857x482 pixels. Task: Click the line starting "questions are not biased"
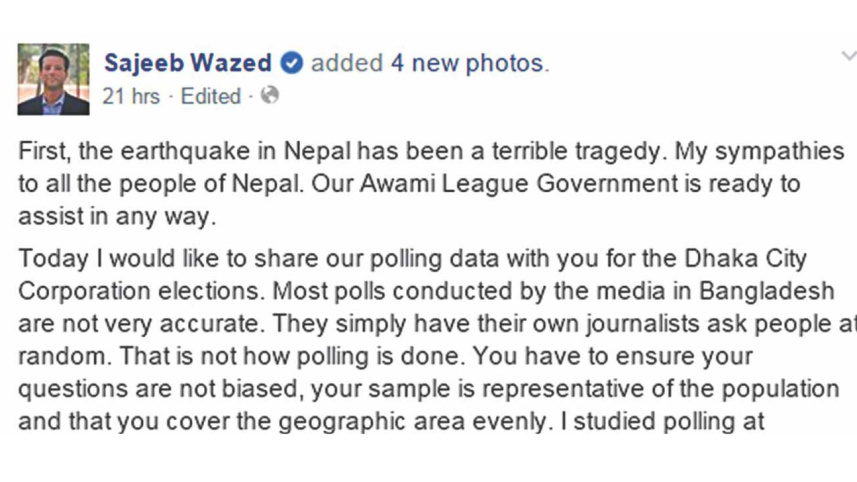pos(430,389)
